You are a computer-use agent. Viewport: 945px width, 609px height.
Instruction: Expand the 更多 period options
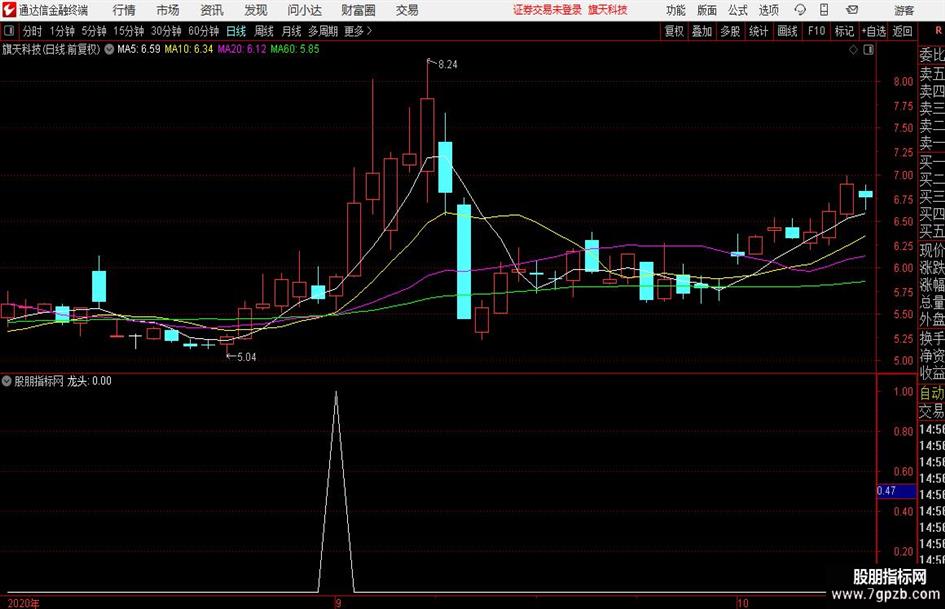tap(358, 31)
